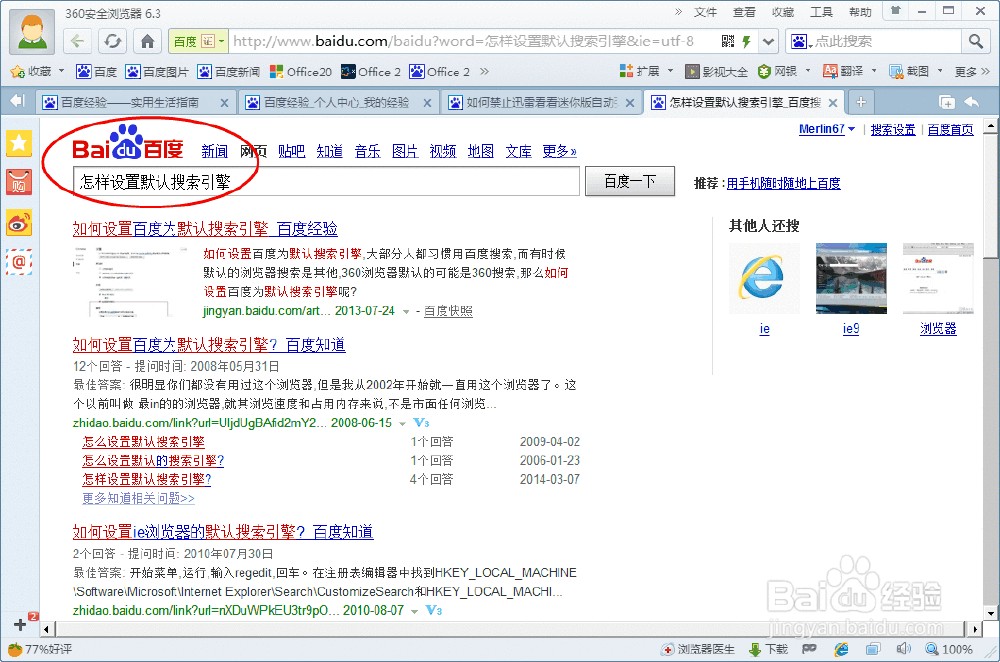
Task: Open the 文件 menu
Action: (x=705, y=12)
